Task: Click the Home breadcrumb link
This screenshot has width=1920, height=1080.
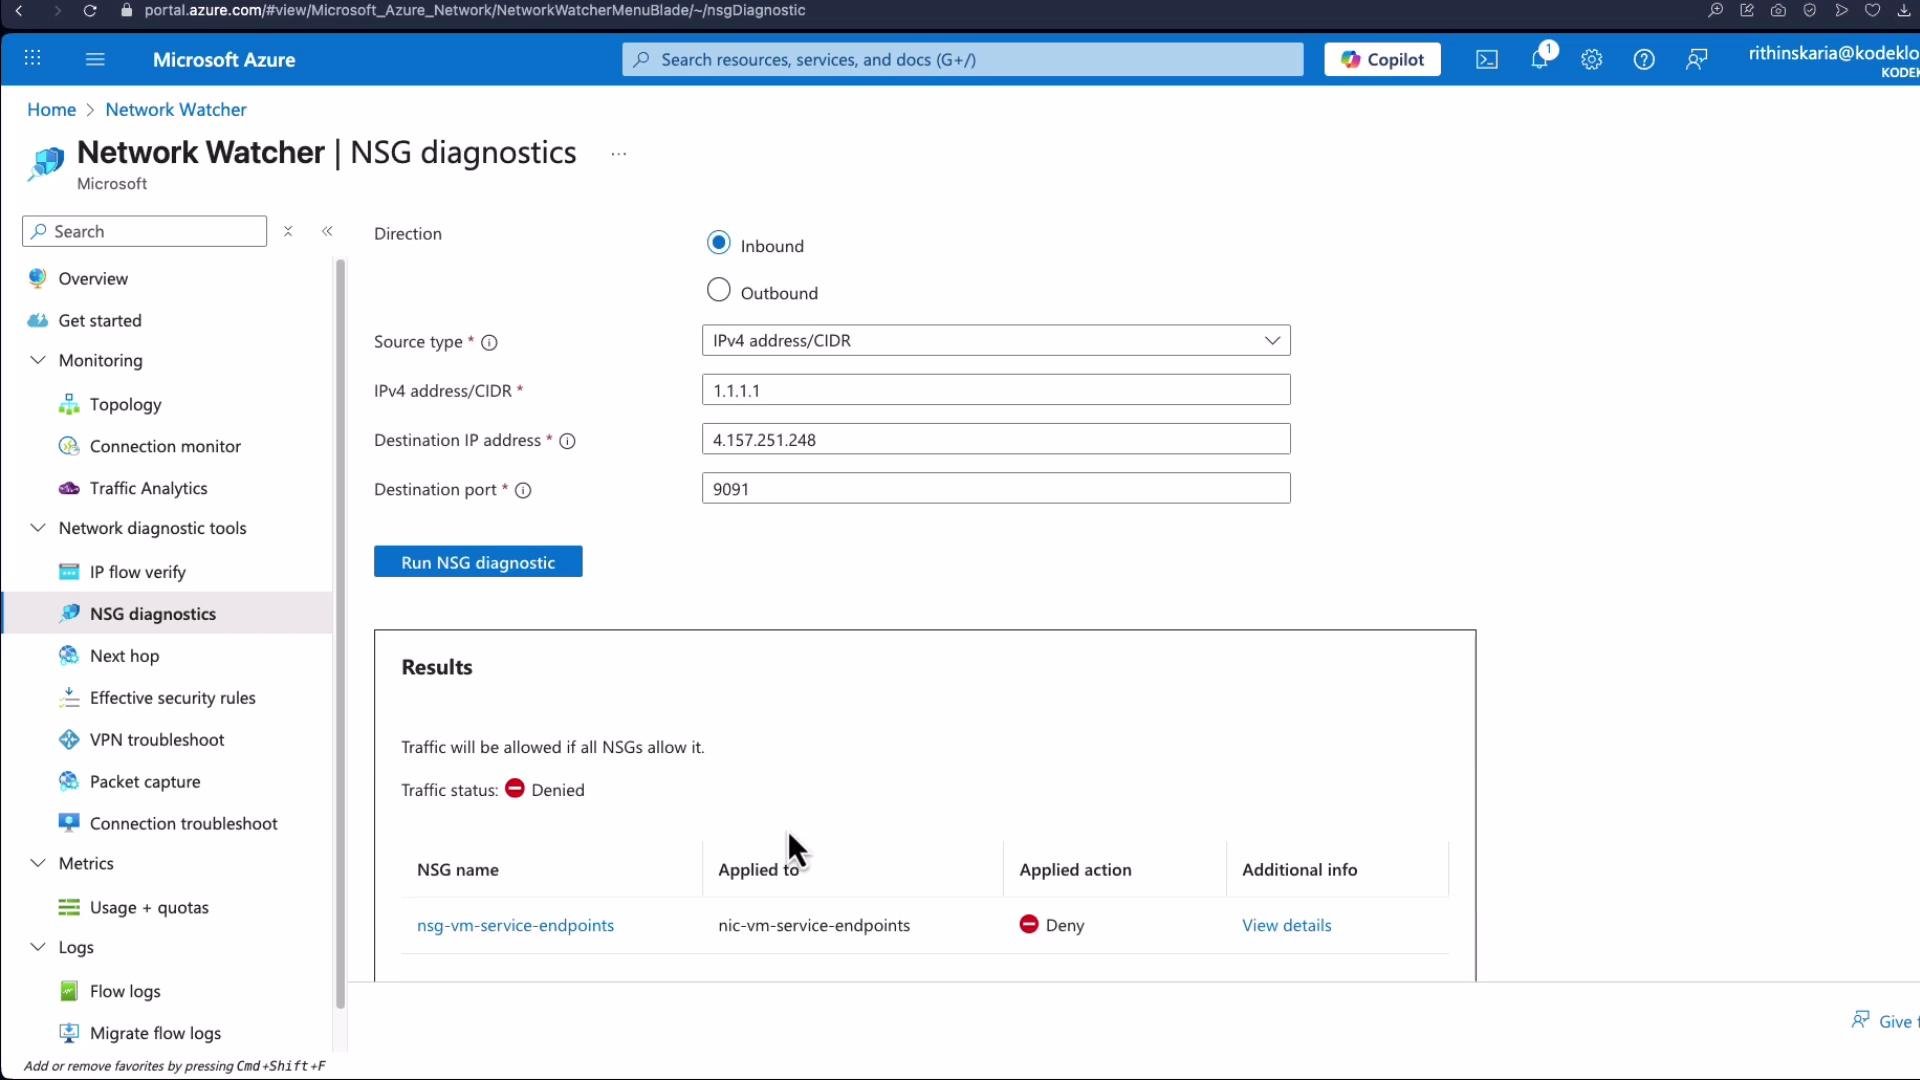Action: (51, 110)
